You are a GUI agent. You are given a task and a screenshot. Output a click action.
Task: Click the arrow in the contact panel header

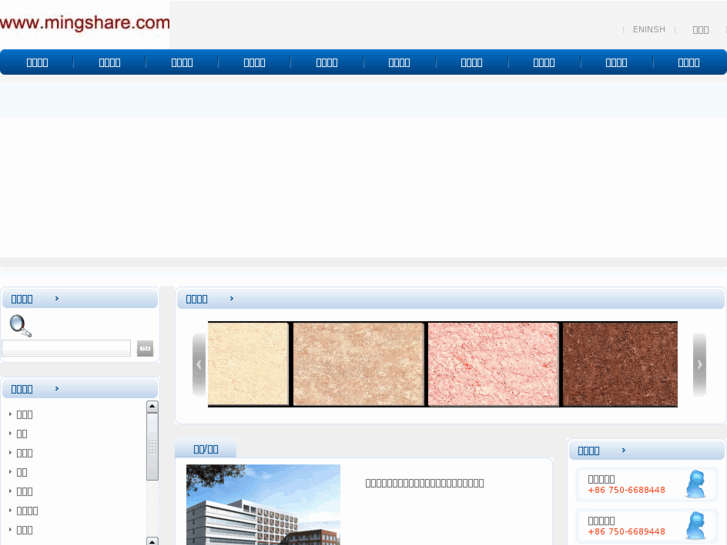coord(624,450)
